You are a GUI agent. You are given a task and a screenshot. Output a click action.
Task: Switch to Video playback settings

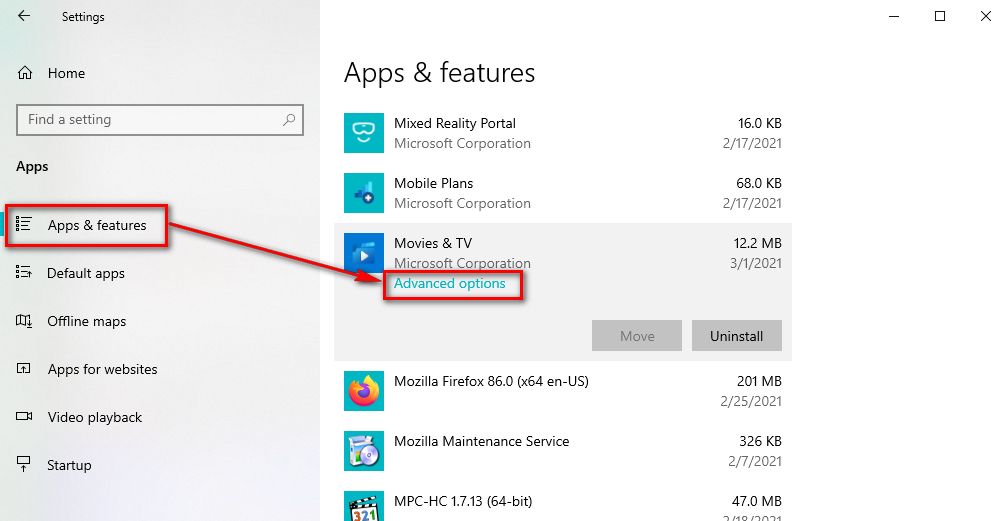click(95, 417)
